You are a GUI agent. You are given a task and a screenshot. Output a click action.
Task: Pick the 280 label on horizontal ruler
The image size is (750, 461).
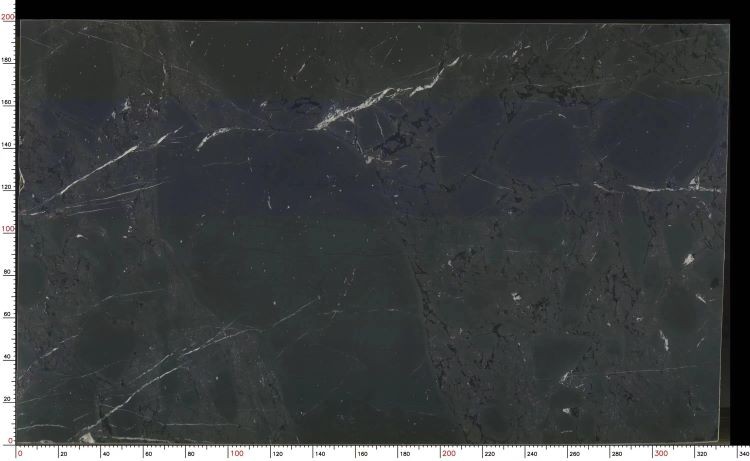(617, 453)
